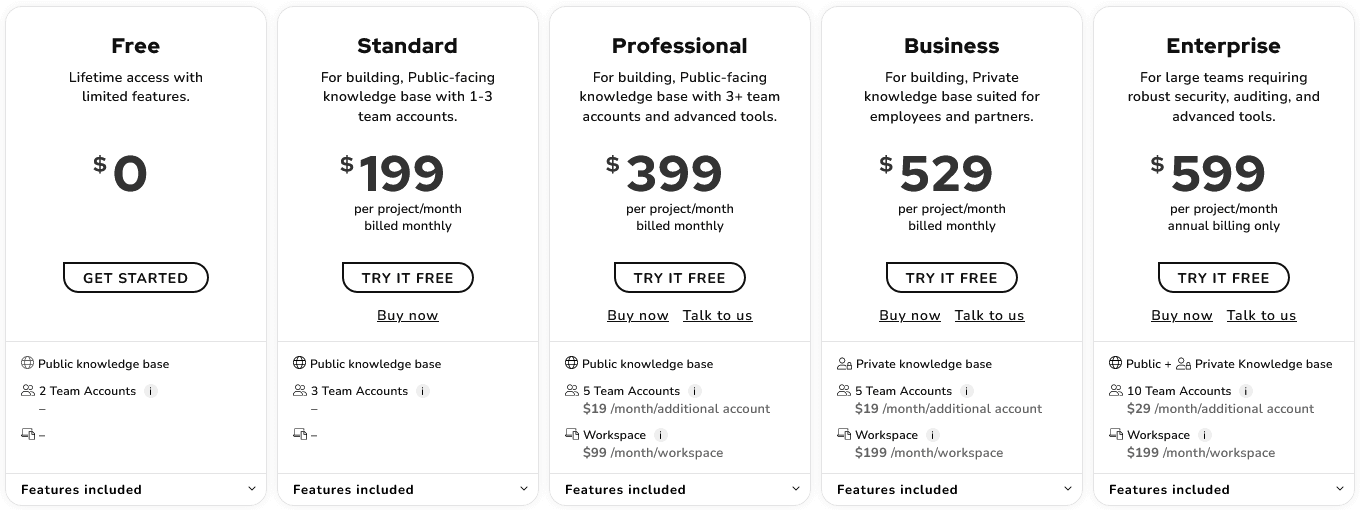This screenshot has height=510, width=1362.
Task: Click info icon next to 10 Team Accounts
Action: (x=1246, y=391)
